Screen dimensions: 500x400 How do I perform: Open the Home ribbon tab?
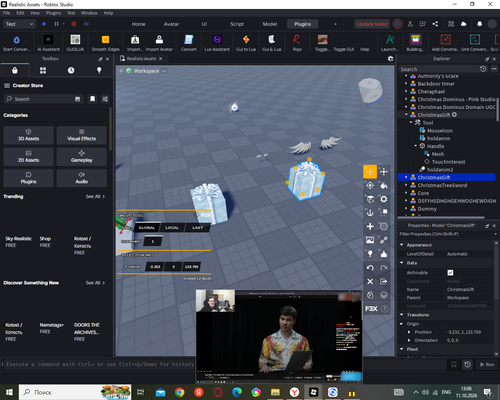point(138,24)
